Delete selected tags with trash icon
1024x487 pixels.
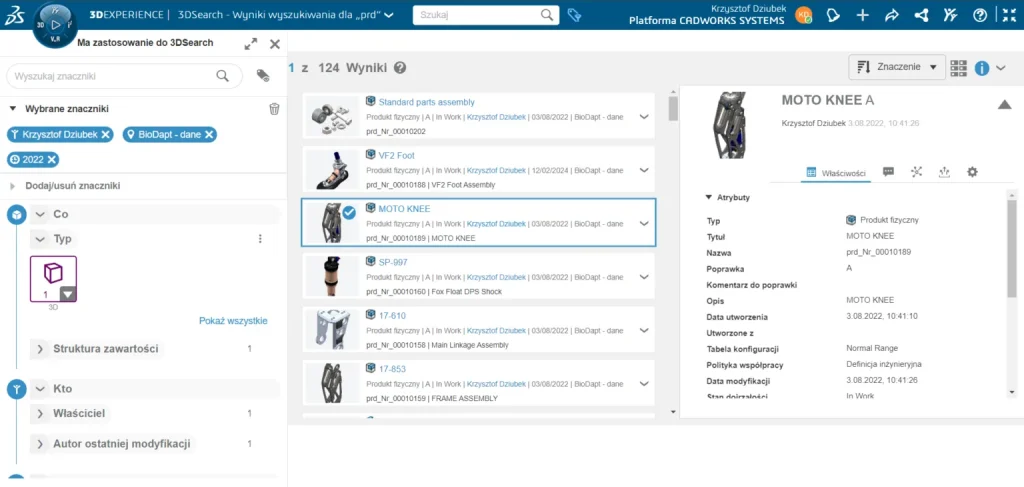click(x=274, y=108)
